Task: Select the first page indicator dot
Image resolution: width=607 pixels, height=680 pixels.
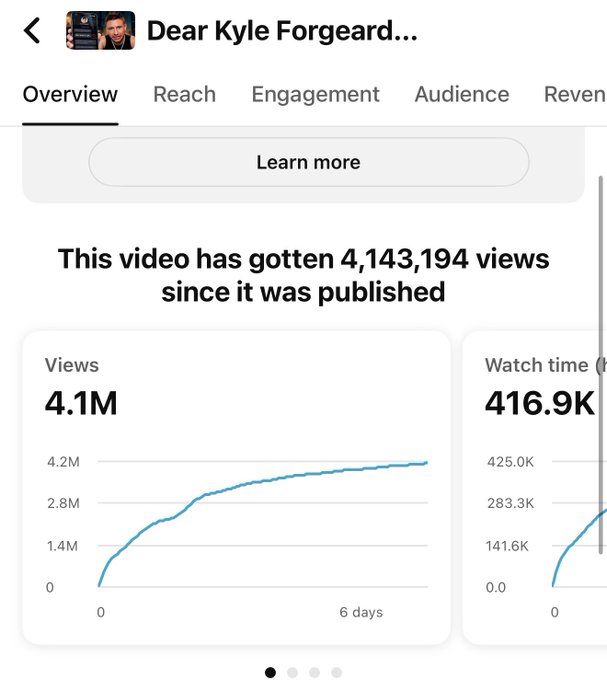Action: 271,672
